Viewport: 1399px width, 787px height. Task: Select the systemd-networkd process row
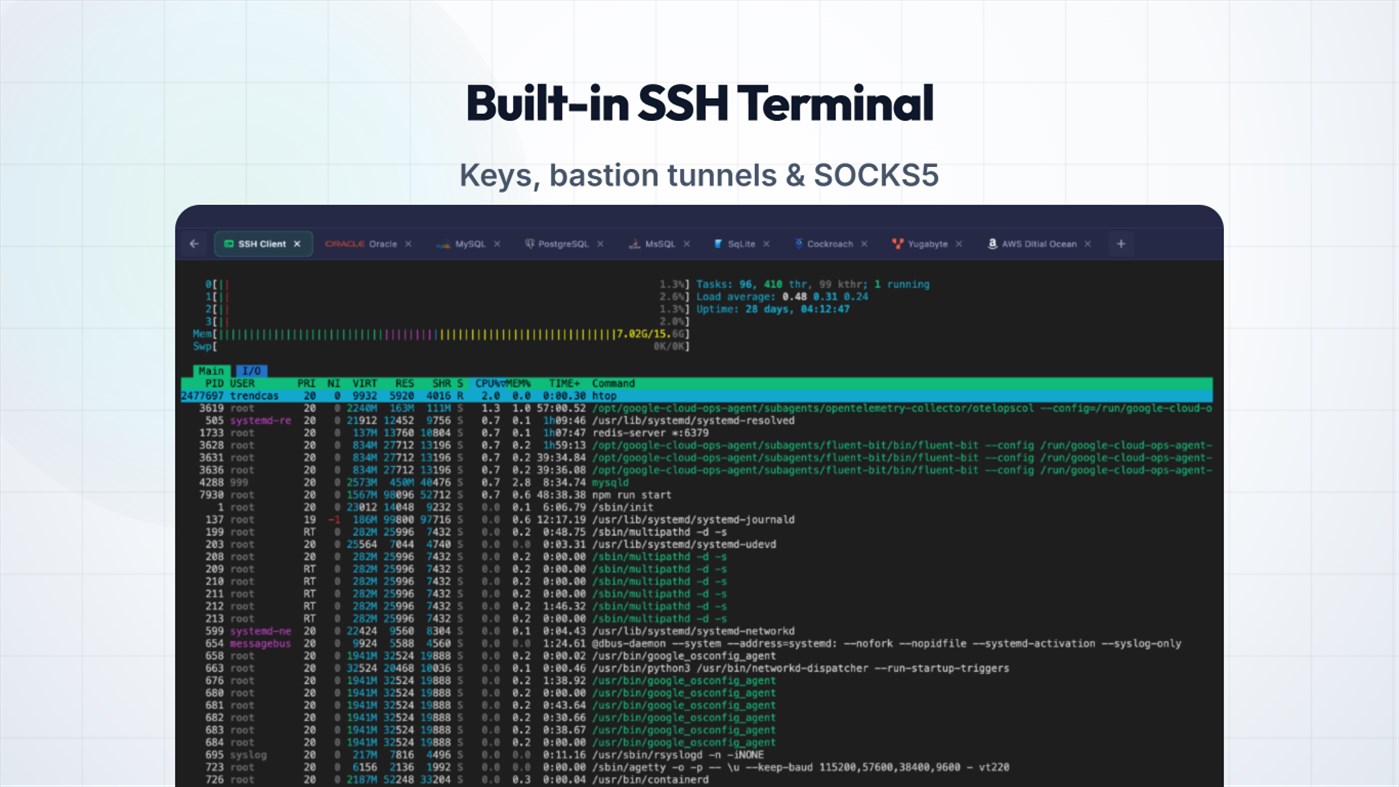(696, 631)
